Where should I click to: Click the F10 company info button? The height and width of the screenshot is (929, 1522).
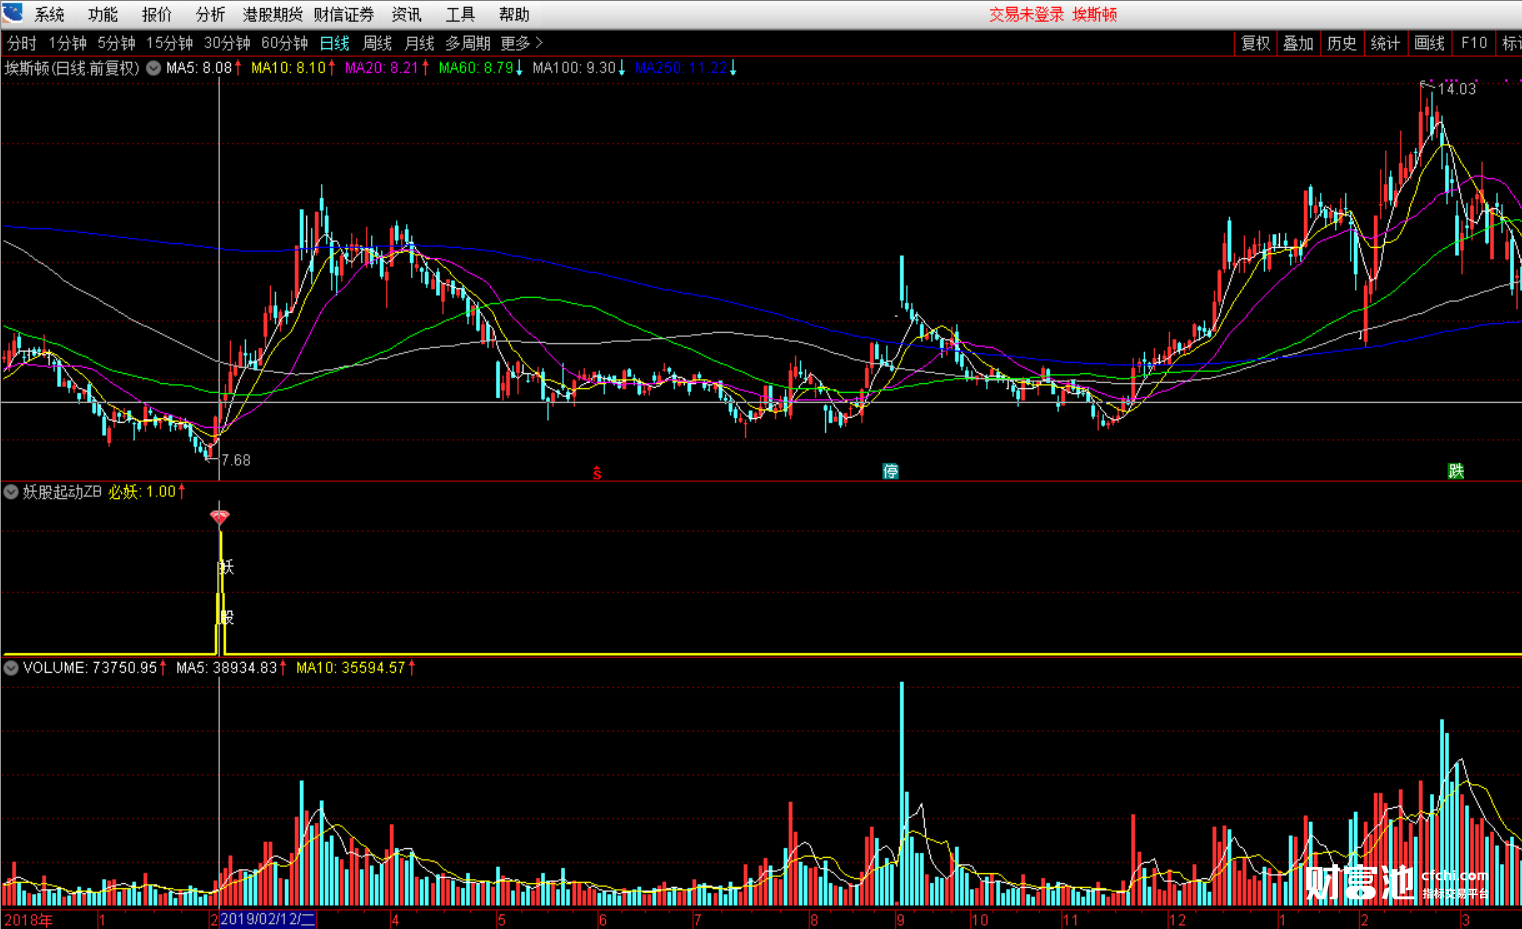click(1473, 43)
